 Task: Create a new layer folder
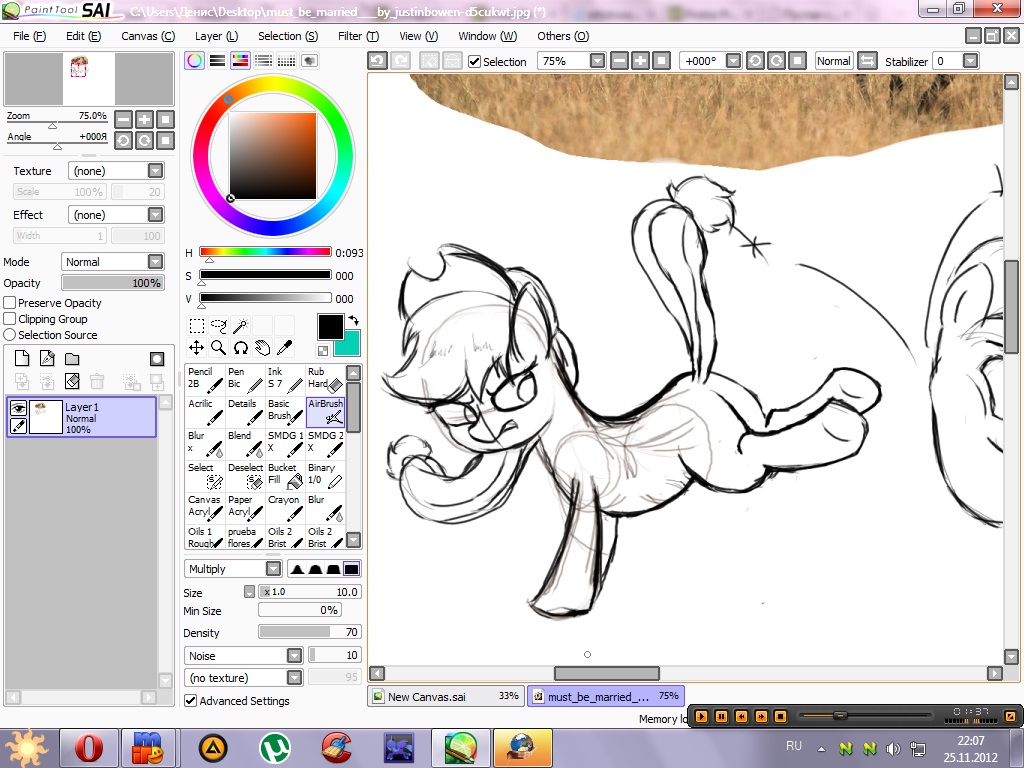click(72, 359)
